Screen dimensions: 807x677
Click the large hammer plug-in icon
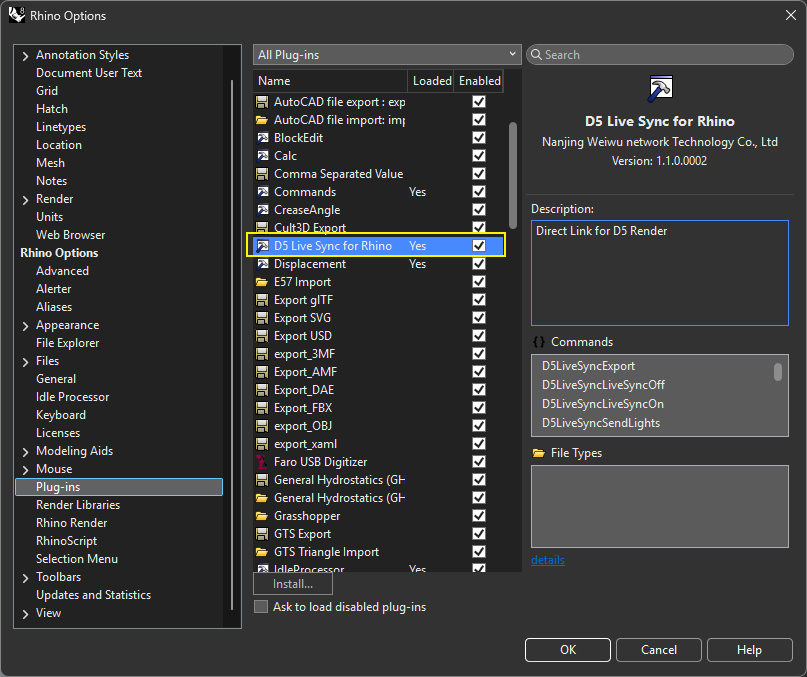pyautogui.click(x=660, y=89)
